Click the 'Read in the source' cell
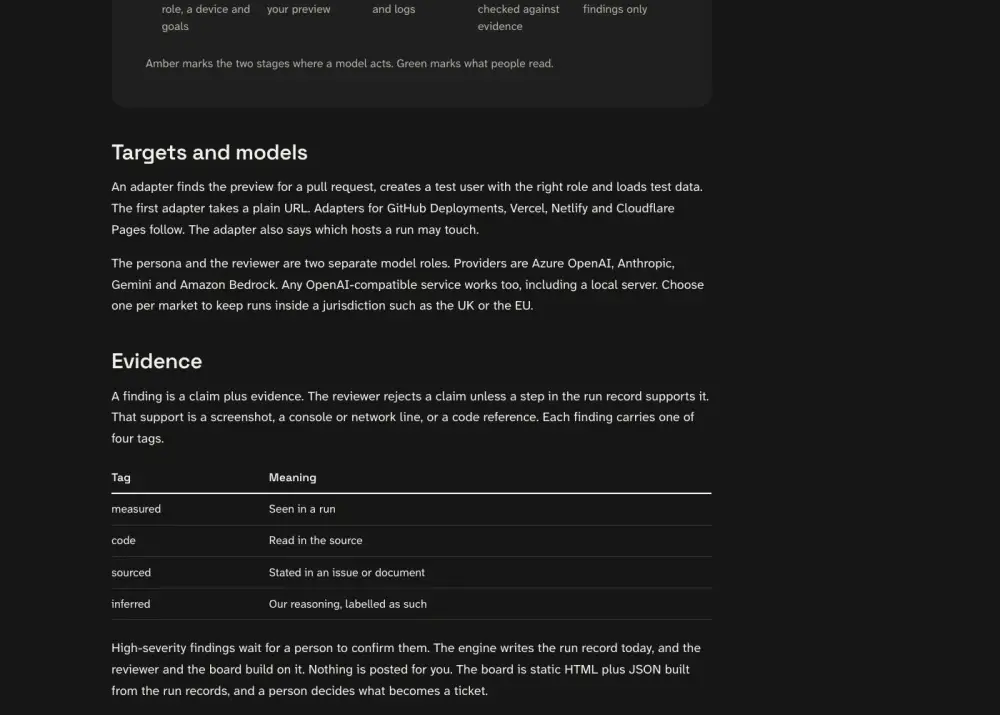Image resolution: width=1000 pixels, height=715 pixels. [316, 540]
